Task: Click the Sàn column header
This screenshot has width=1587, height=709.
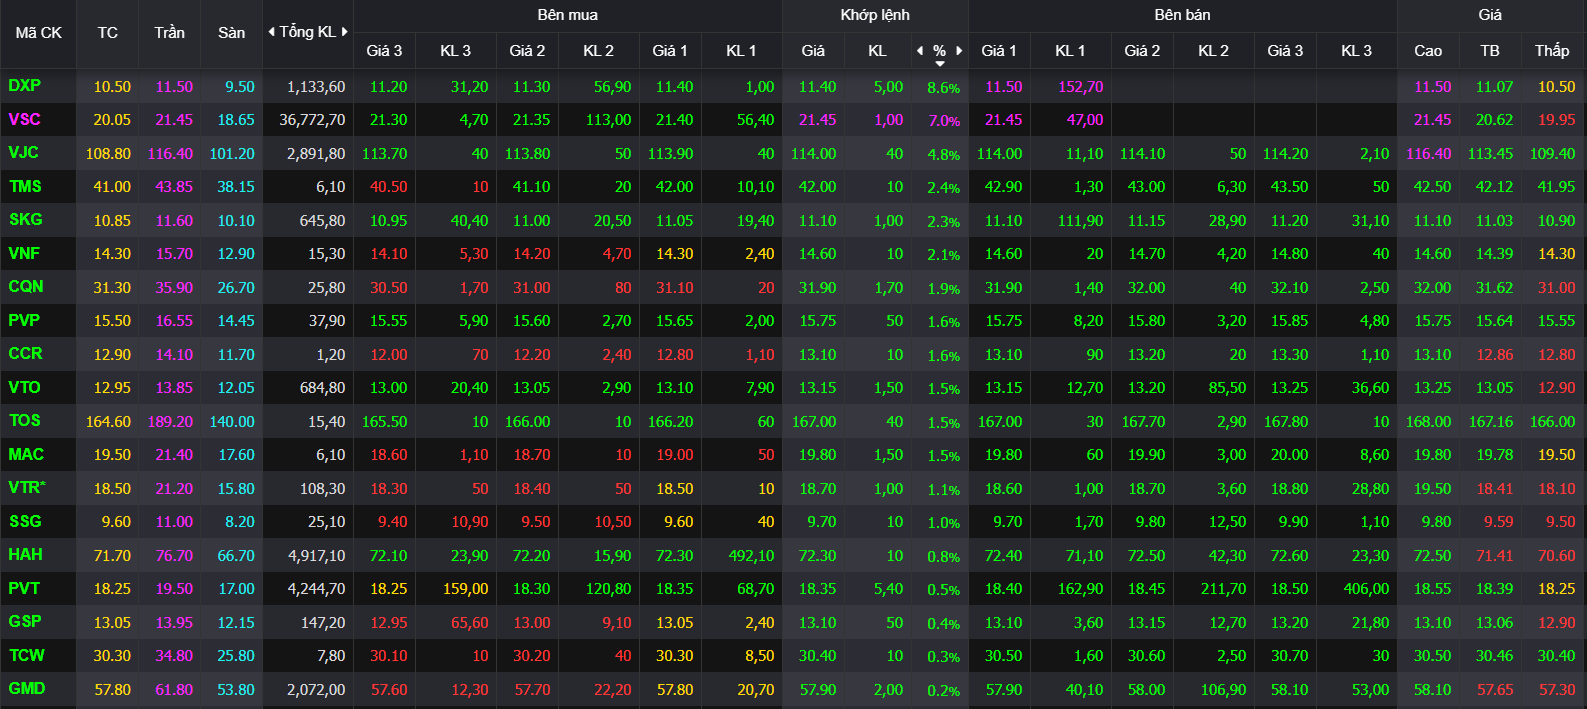Action: pos(232,33)
